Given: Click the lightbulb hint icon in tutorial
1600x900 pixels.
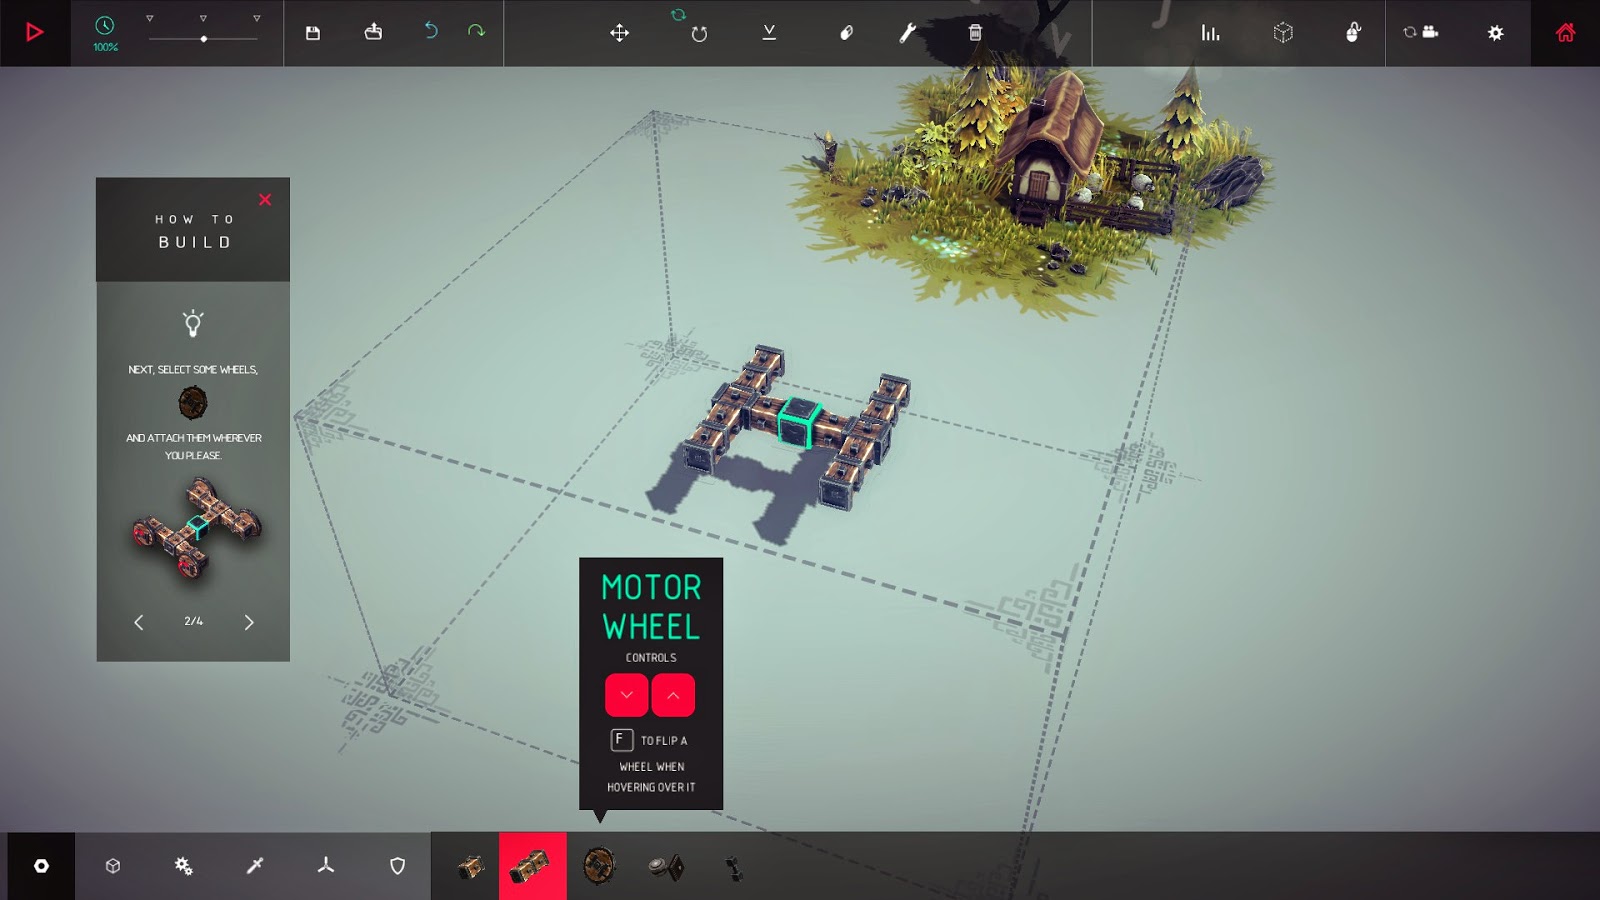Looking at the screenshot, I should pos(193,323).
